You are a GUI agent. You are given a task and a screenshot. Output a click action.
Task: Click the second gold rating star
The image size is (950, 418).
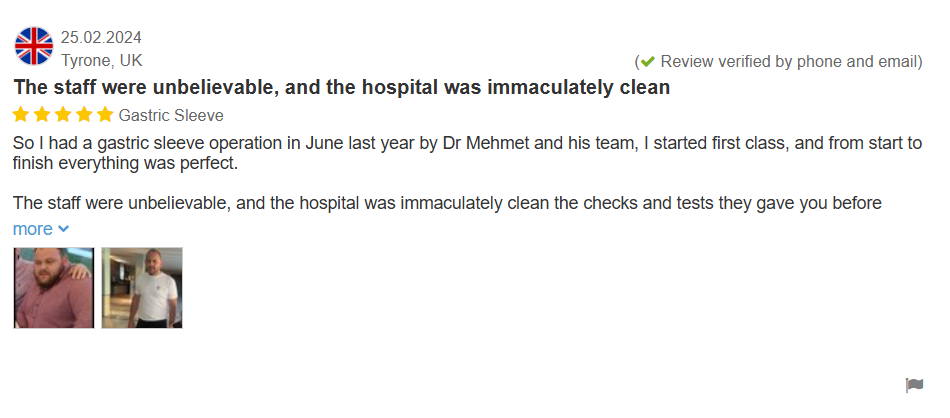[x=42, y=115]
